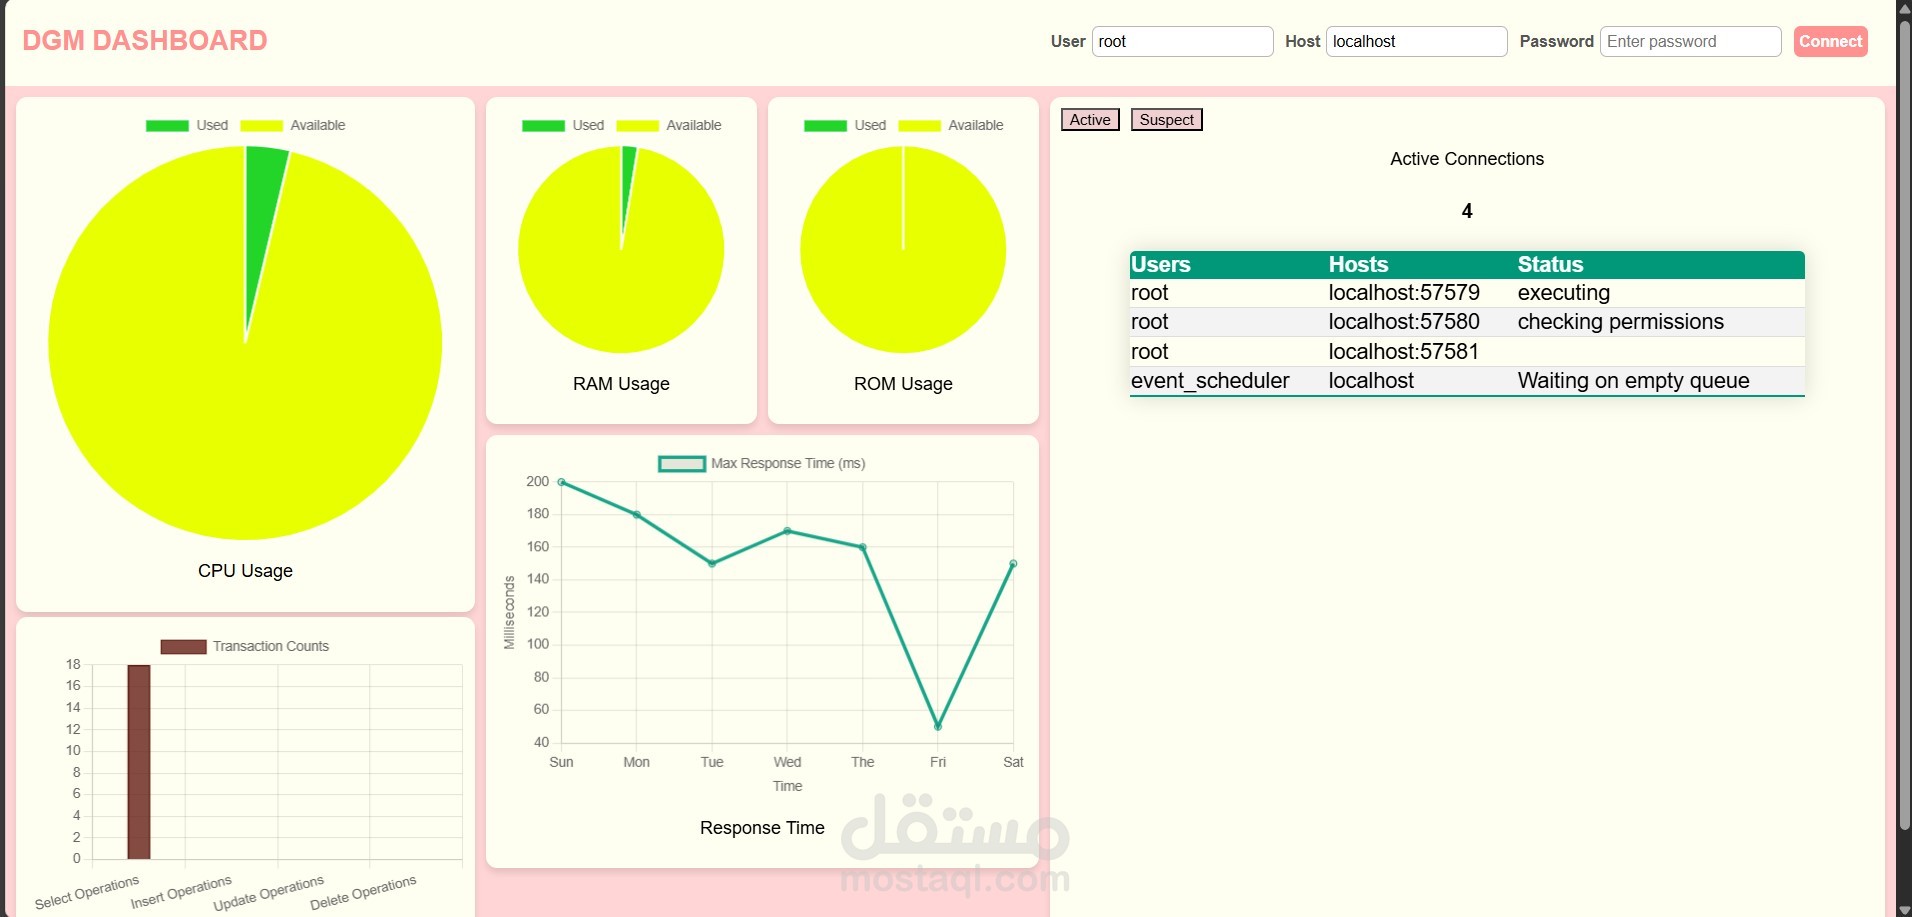Click the User input field containing root
This screenshot has height=917, width=1912.
pyautogui.click(x=1182, y=41)
